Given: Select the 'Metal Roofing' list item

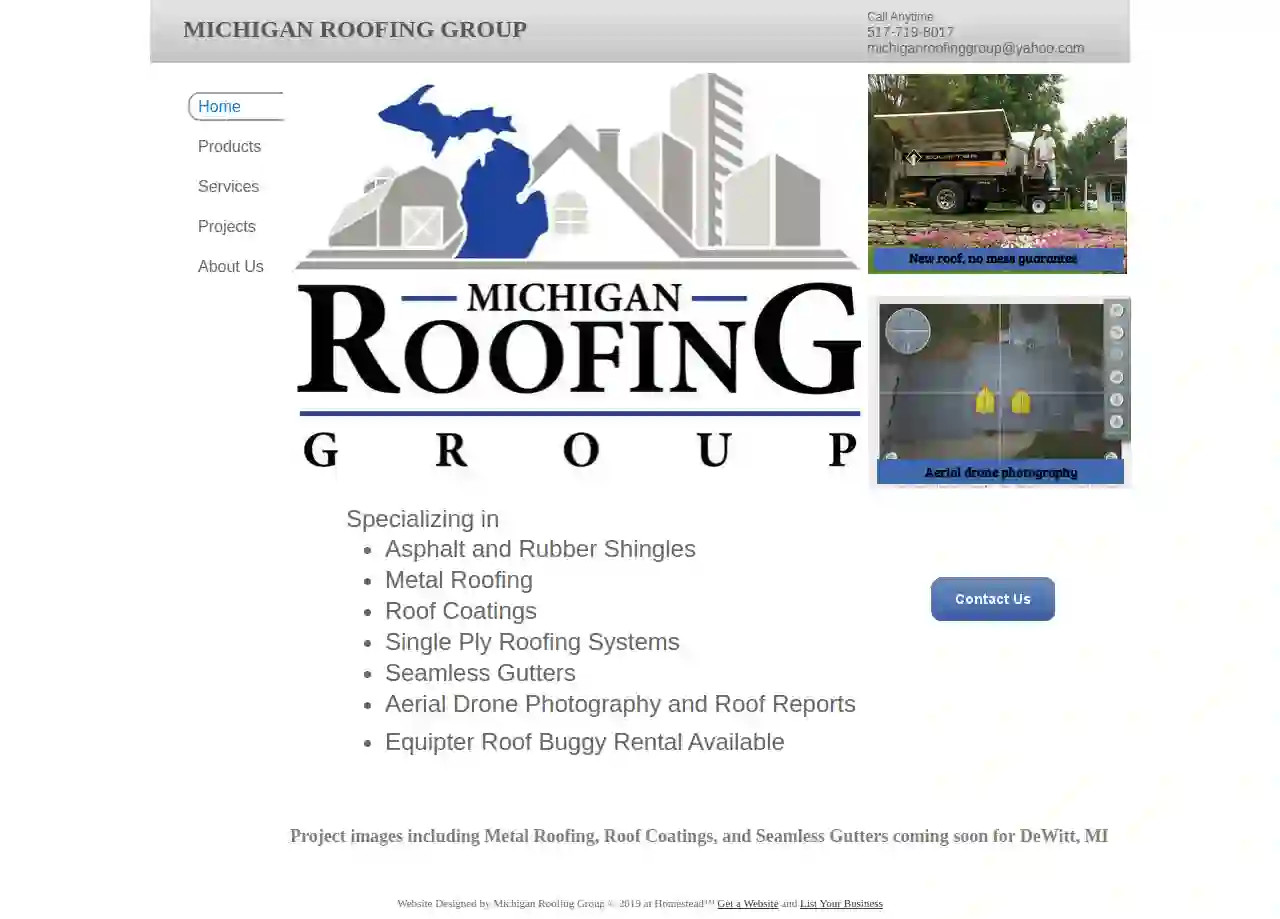Looking at the screenshot, I should pos(459,580).
